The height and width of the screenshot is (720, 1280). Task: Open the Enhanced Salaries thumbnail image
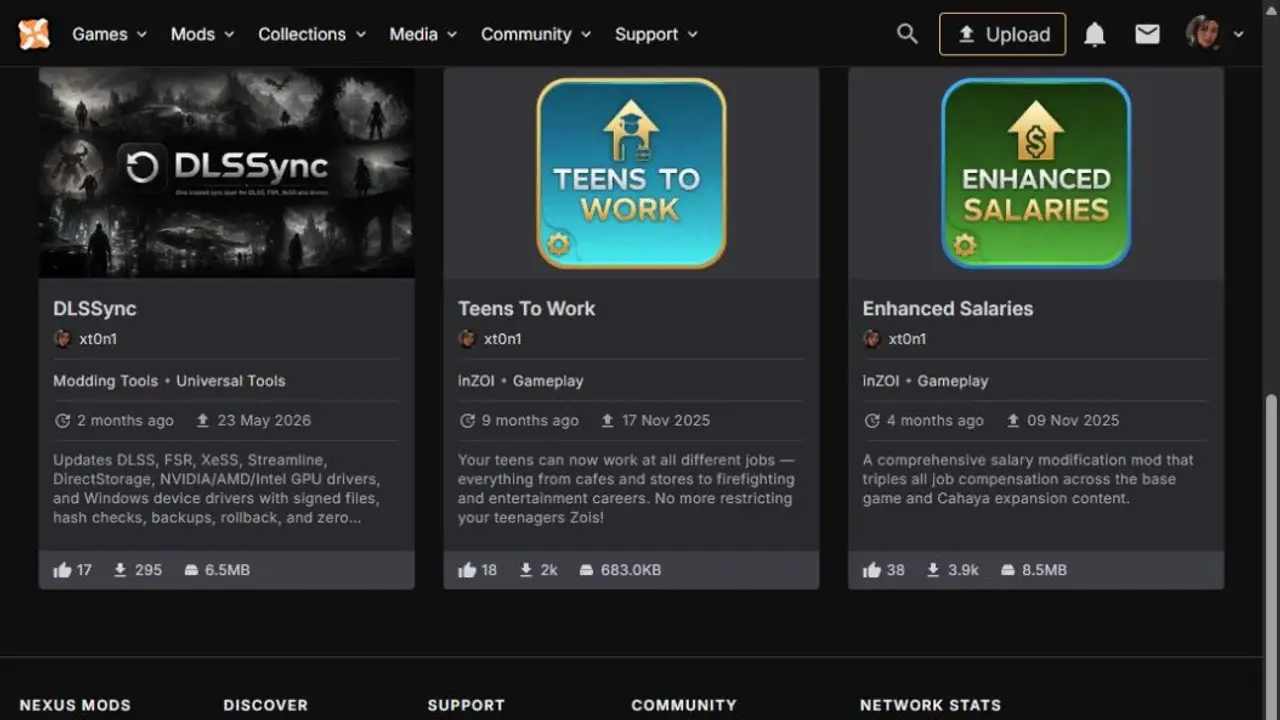(x=1036, y=173)
